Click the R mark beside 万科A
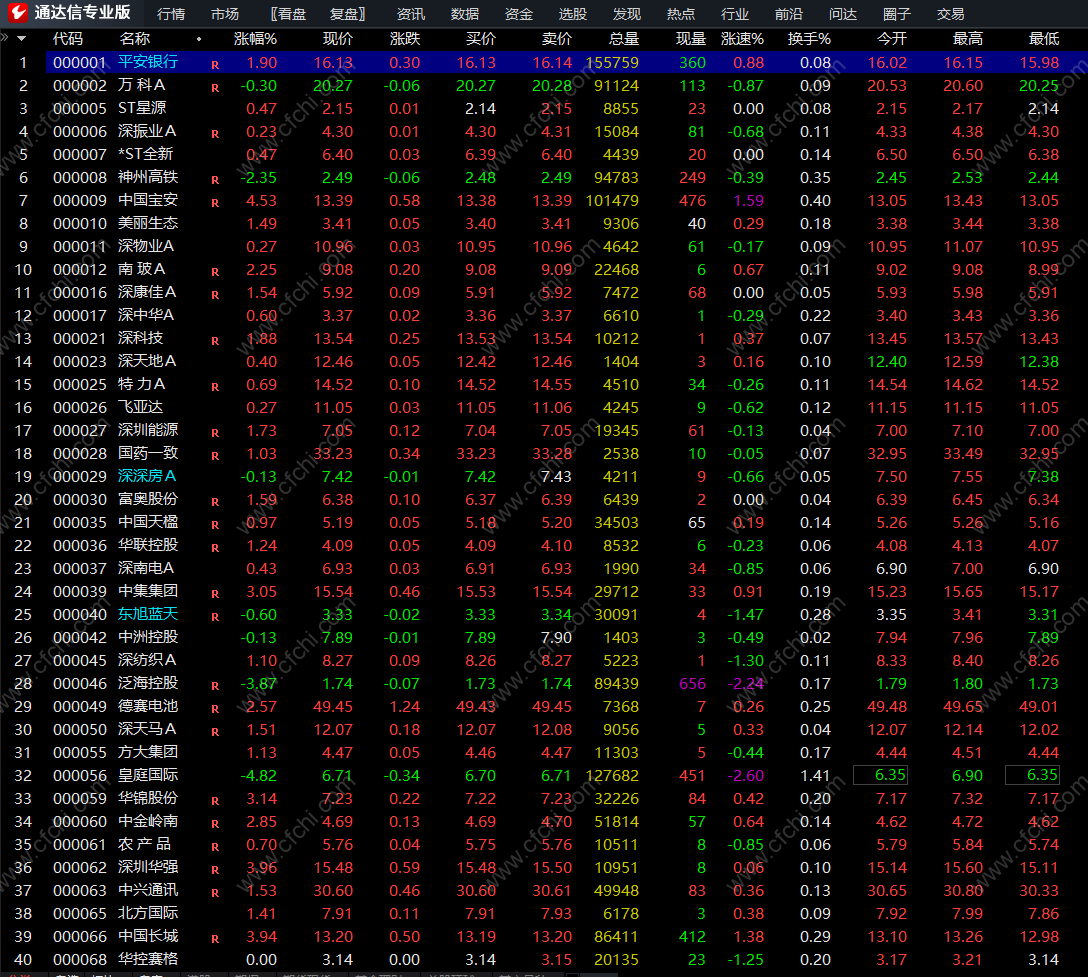1088x977 pixels. (x=215, y=87)
